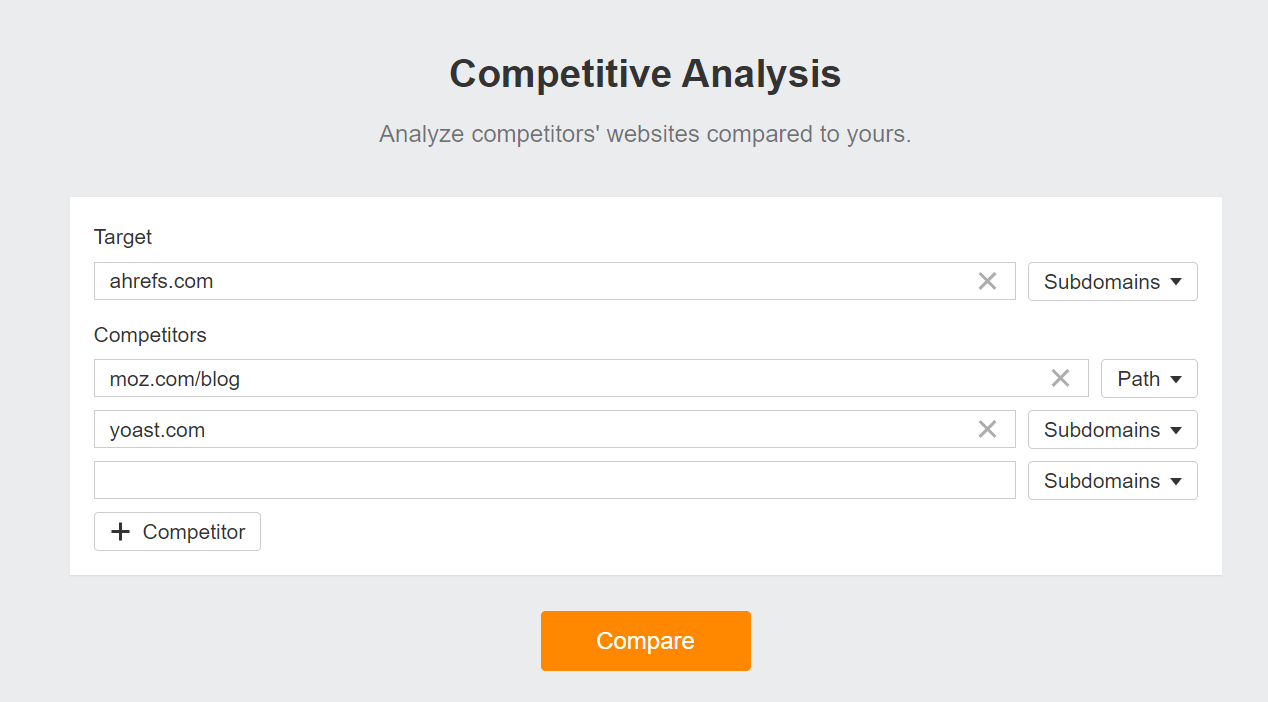Click the caret on the Path selector
Image resolution: width=1268 pixels, height=702 pixels.
click(x=1177, y=378)
